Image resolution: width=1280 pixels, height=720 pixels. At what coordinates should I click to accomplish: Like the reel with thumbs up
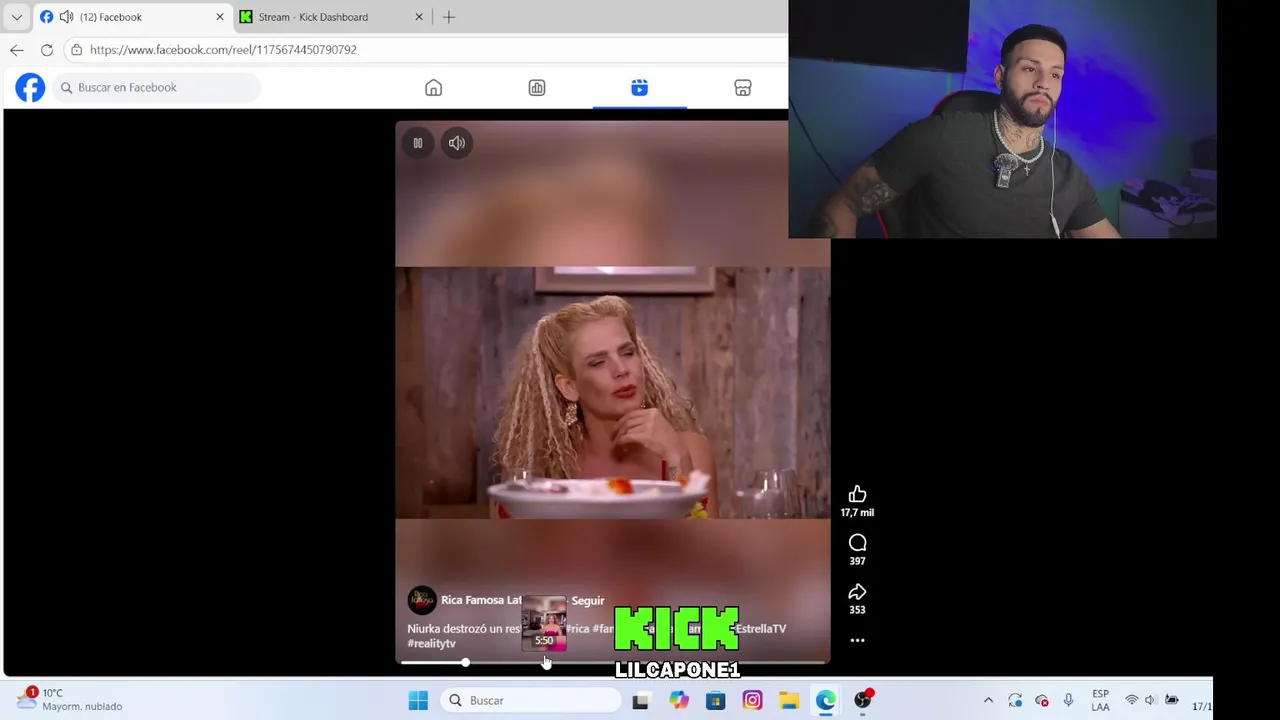857,494
